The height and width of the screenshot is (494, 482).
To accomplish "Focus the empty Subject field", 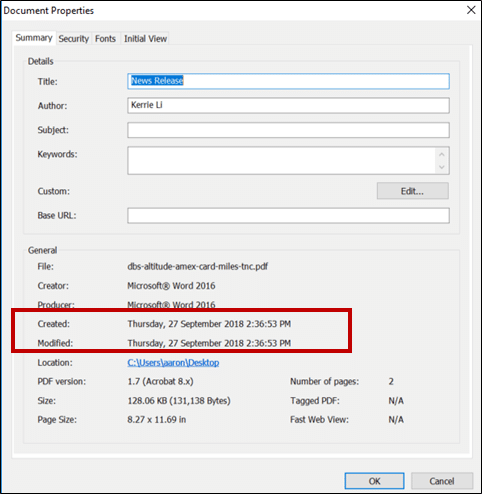I will coord(288,130).
